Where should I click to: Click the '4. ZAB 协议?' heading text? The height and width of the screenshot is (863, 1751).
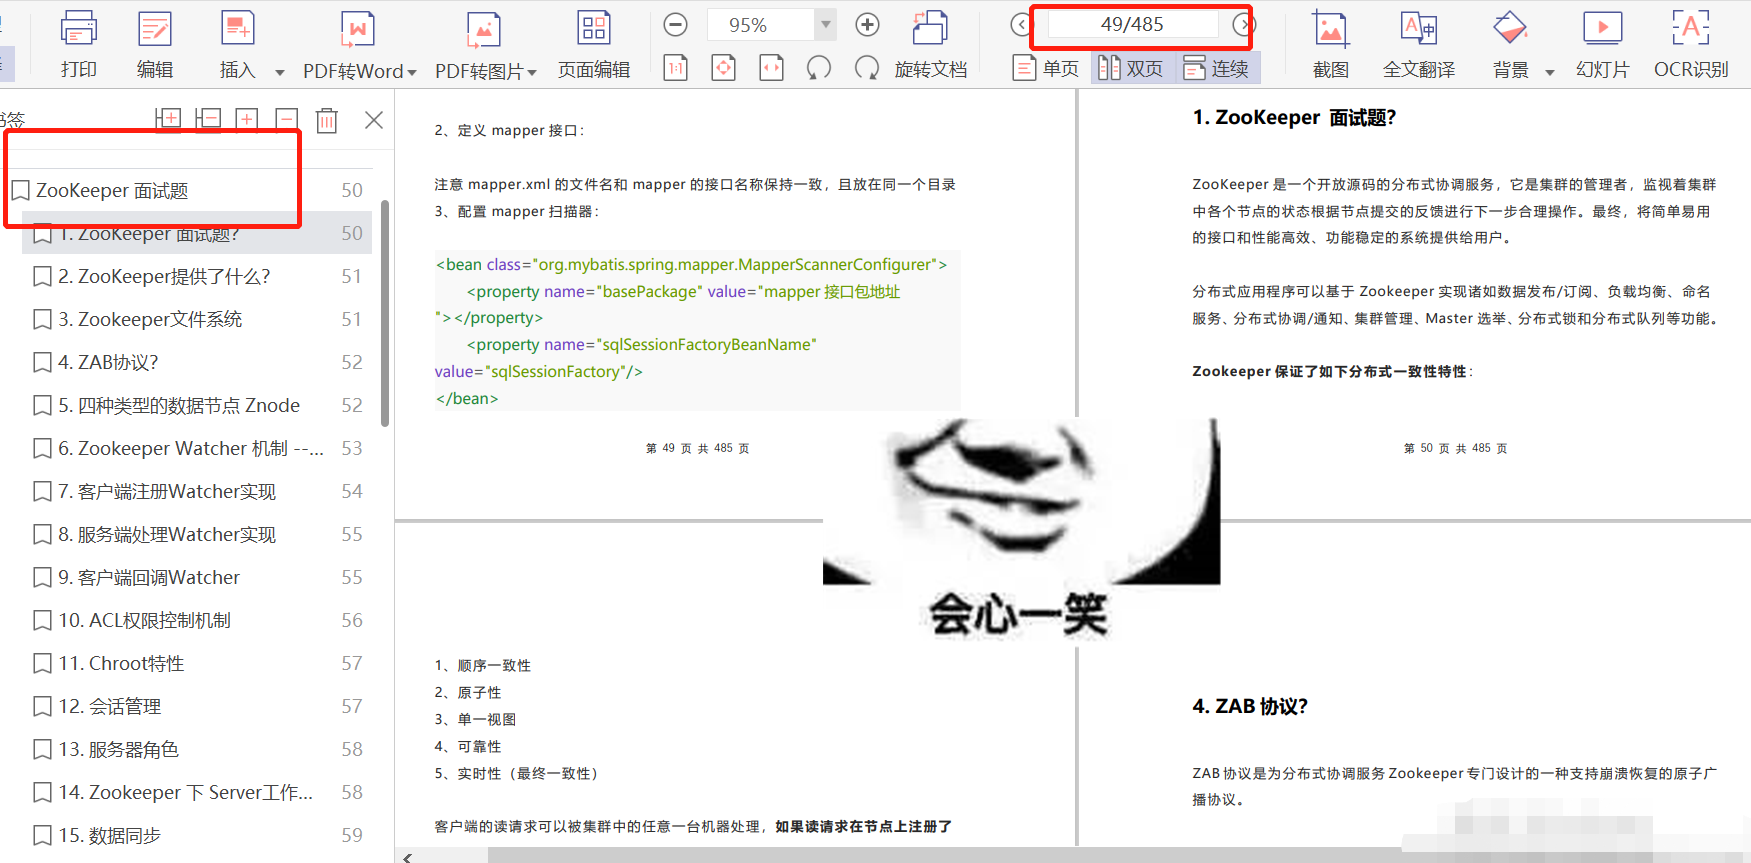pos(1250,706)
